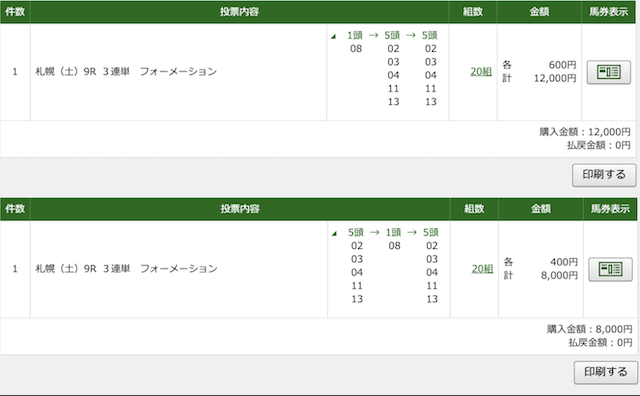Viewport: 640px width, 396px height.
Task: Open the 20組 link in second table
Action: [x=482, y=269]
